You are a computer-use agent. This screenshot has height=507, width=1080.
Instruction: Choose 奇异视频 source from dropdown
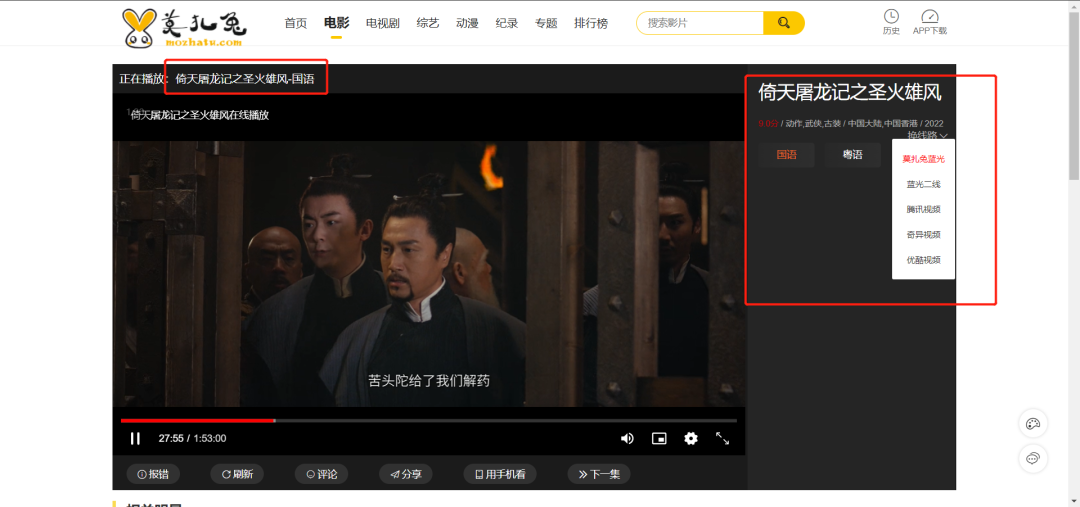pos(924,235)
